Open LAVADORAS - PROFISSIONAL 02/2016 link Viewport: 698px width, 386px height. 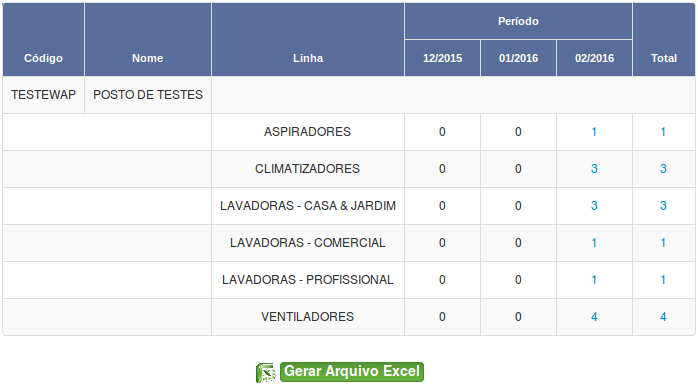594,280
